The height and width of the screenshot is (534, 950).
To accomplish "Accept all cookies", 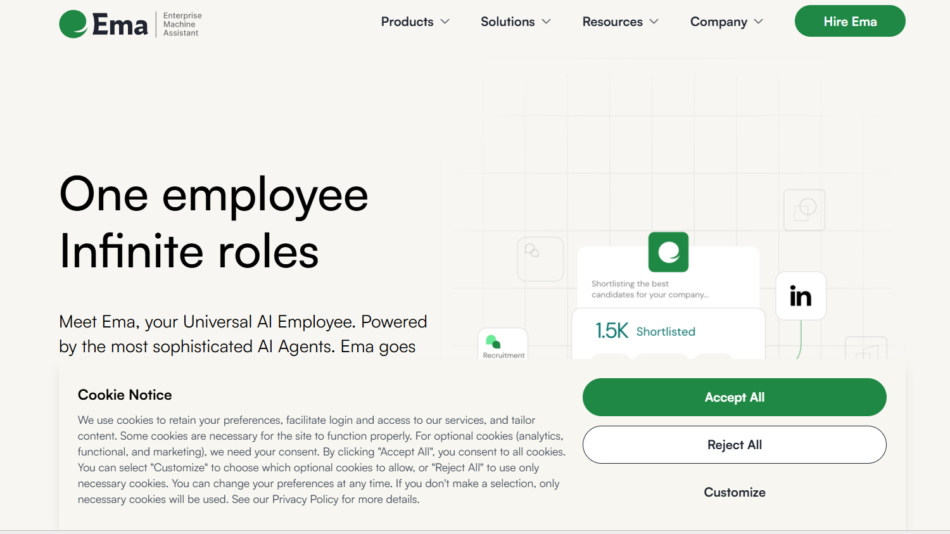I will [x=734, y=397].
